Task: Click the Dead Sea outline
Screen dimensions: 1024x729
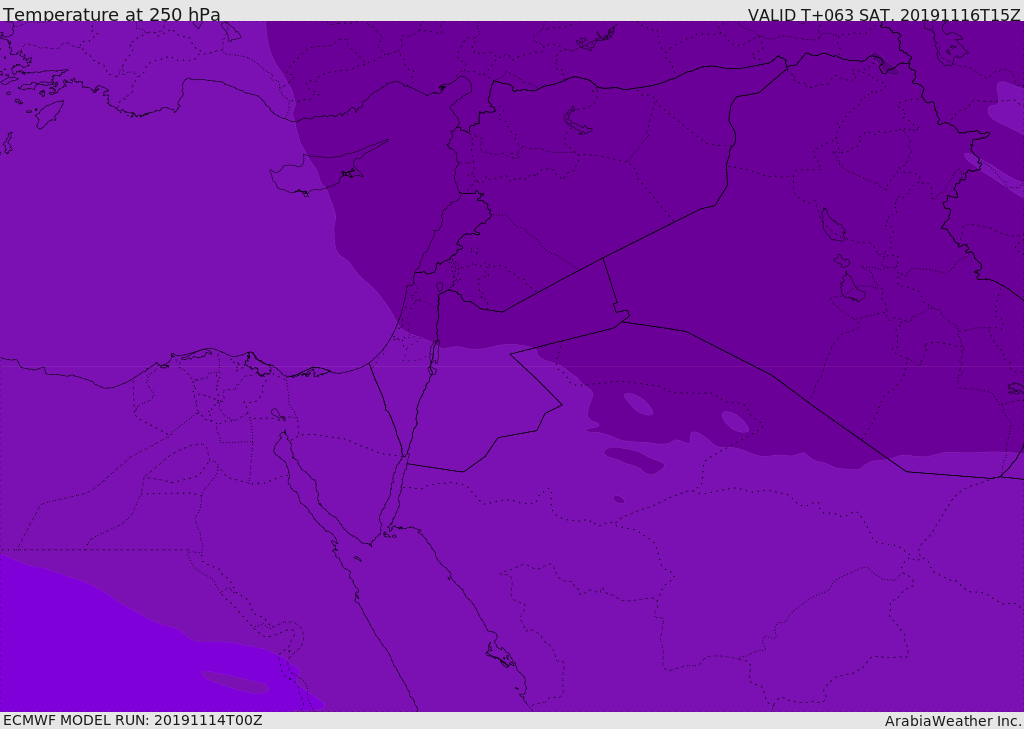Action: coord(434,353)
